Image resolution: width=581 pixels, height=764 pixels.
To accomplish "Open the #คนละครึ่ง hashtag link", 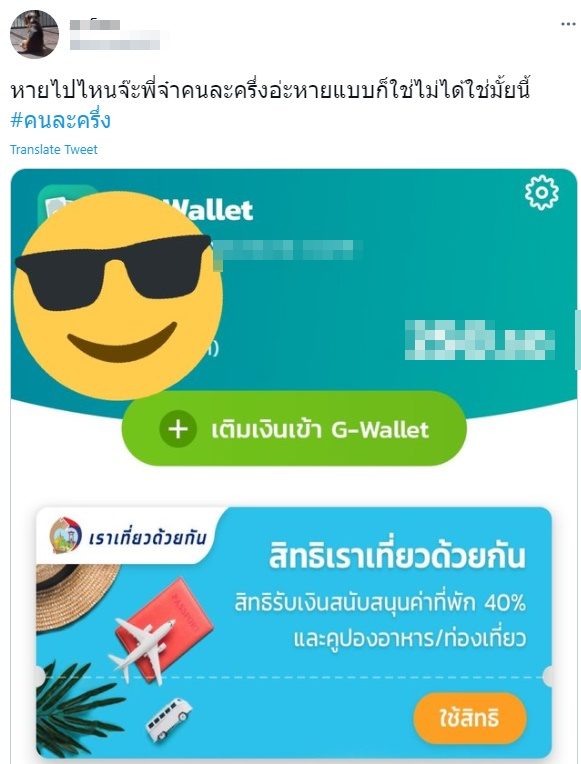I will point(60,120).
